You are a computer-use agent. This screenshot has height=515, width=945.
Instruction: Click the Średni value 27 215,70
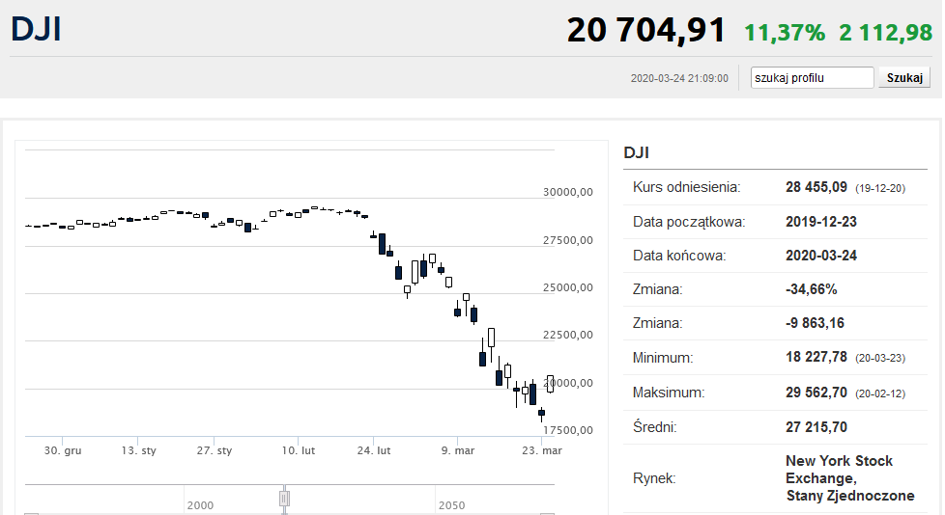(817, 427)
